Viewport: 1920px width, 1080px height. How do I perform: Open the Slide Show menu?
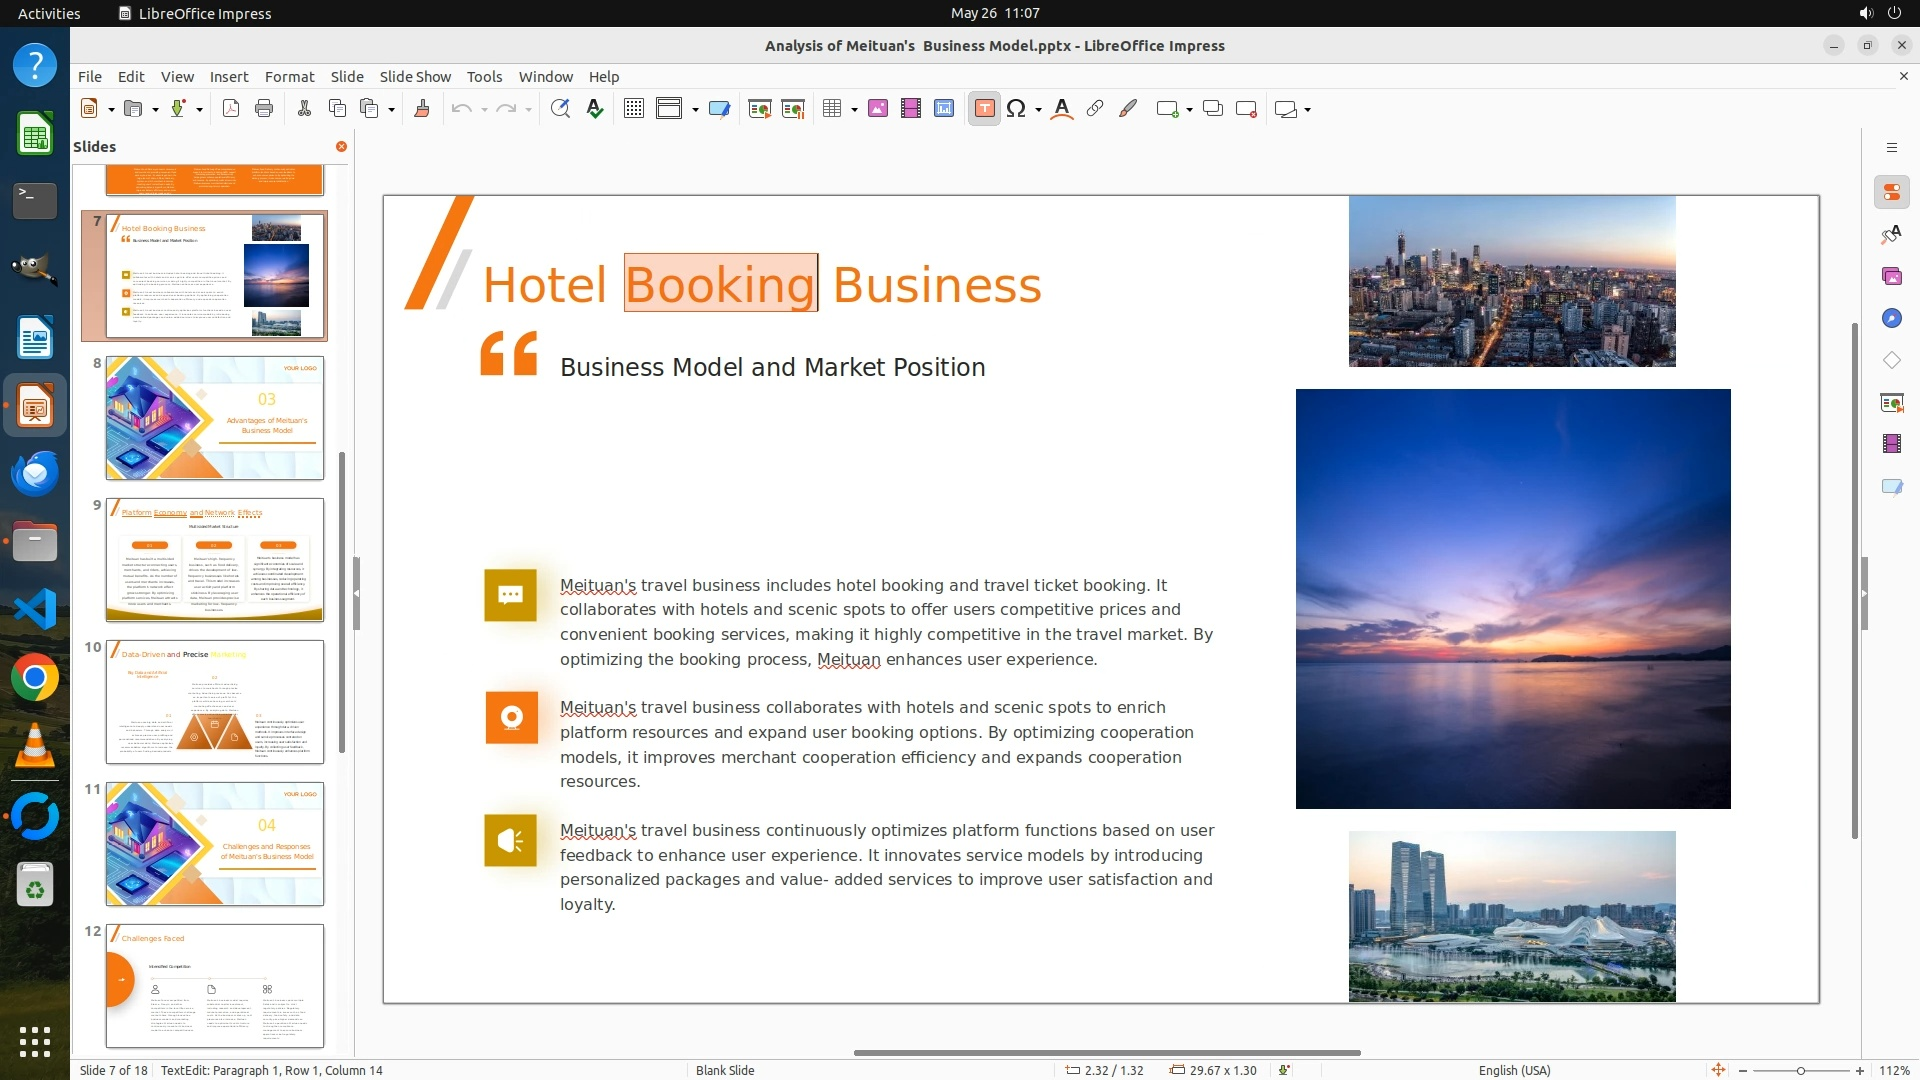(x=415, y=76)
